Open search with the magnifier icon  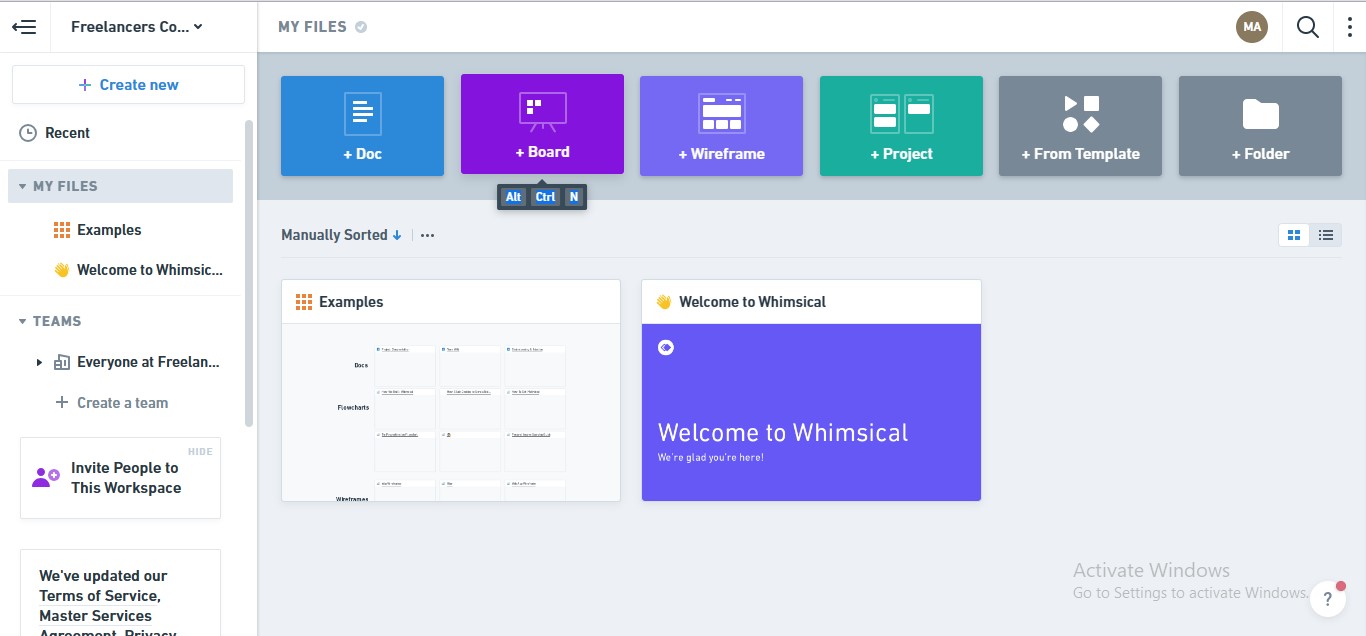point(1308,27)
